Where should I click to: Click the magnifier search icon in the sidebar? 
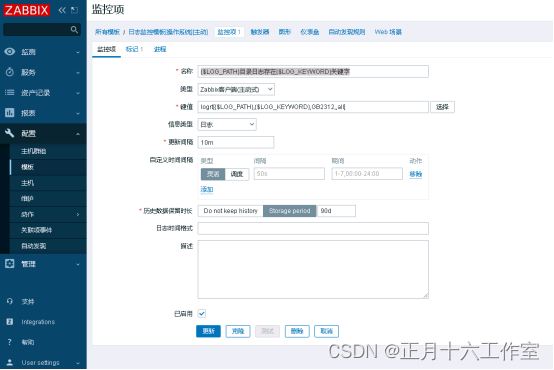[74, 30]
